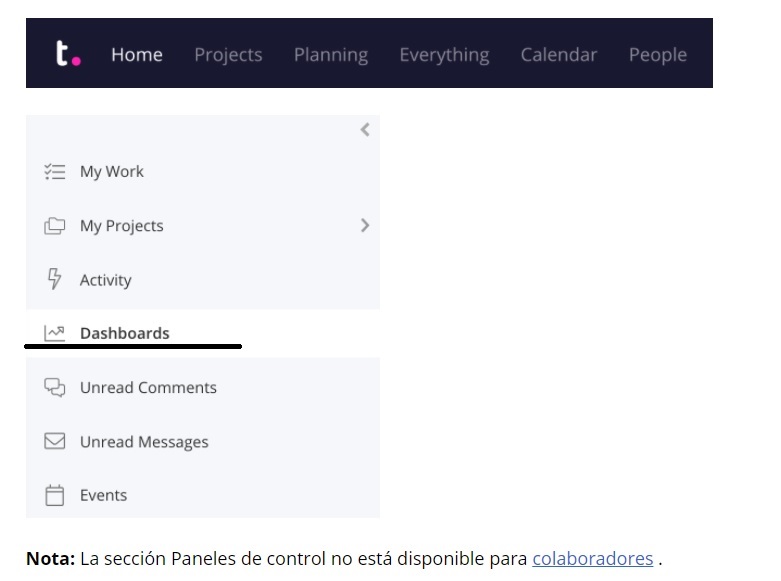Click the Unread Comments speech bubble icon
781x581 pixels.
55,387
